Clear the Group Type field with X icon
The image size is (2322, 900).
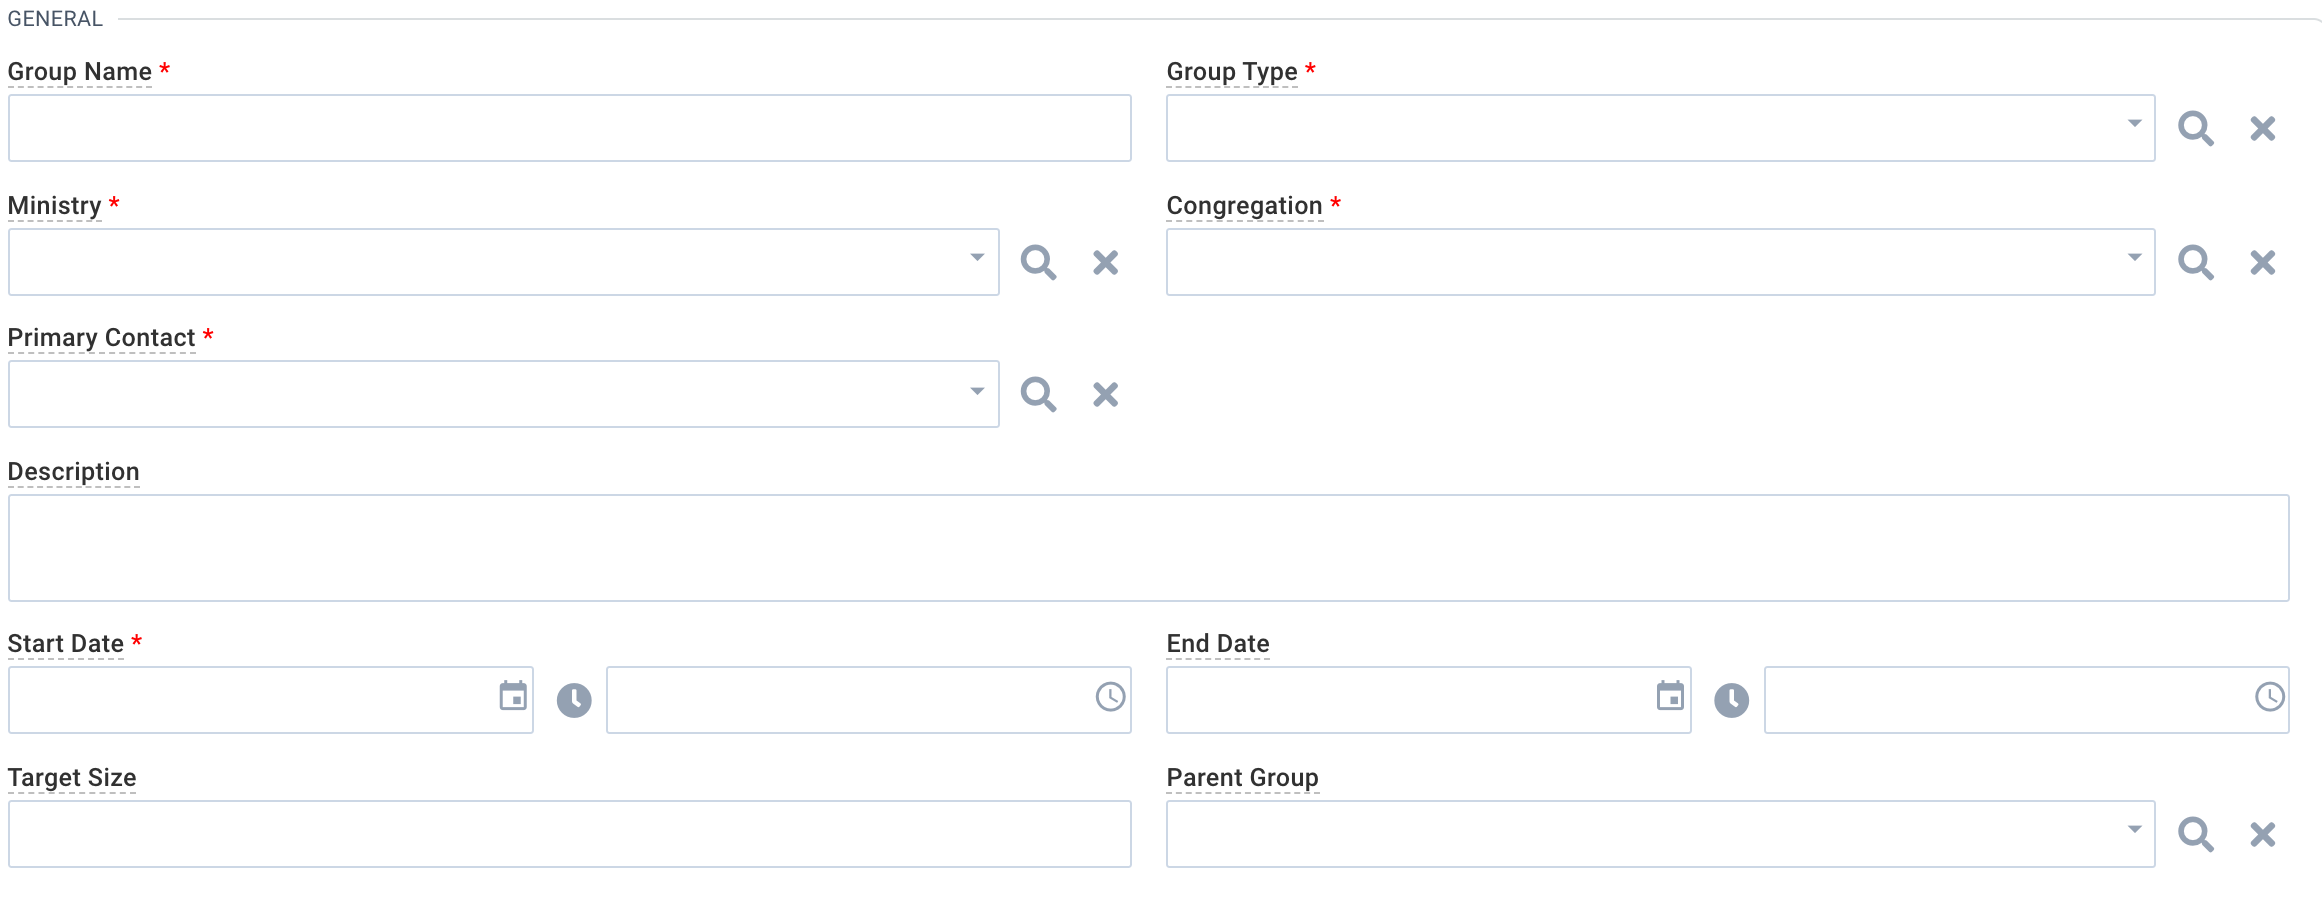(x=2263, y=128)
